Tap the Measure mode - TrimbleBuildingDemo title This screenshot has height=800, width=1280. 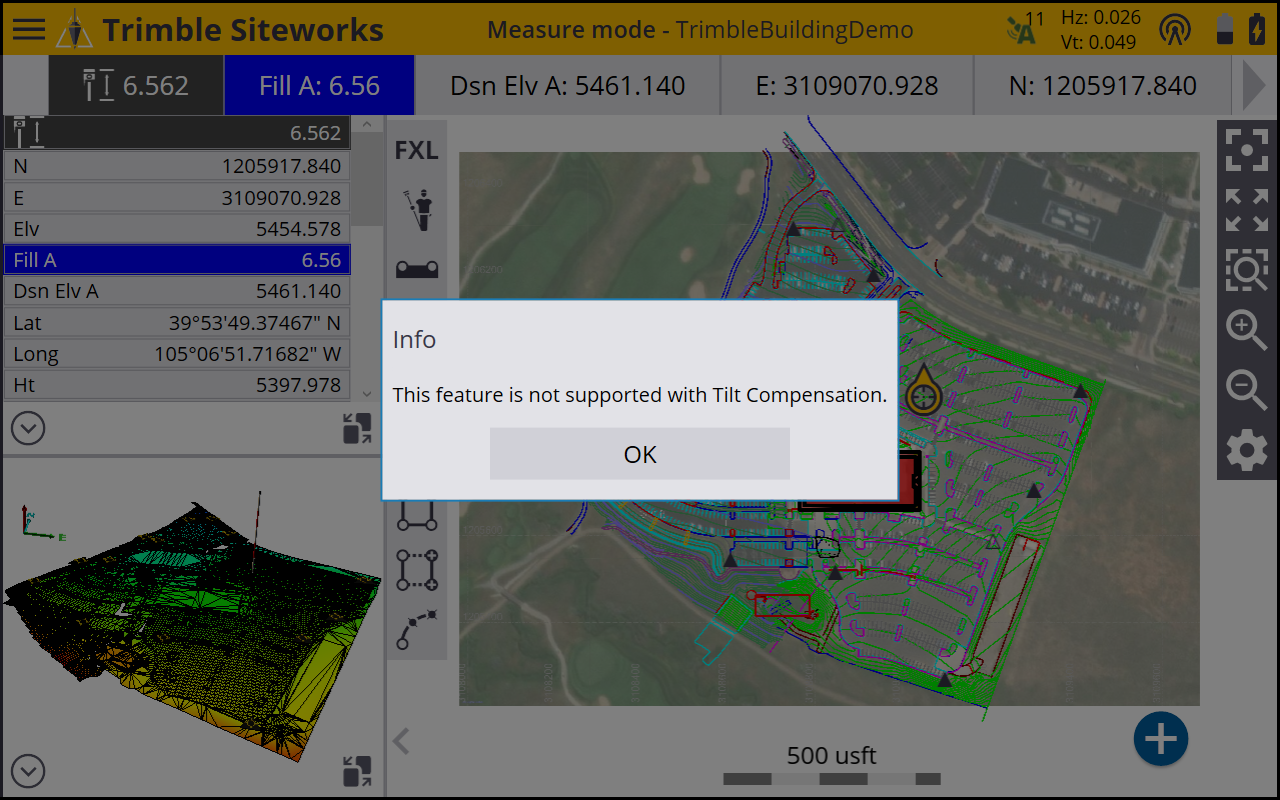click(700, 29)
